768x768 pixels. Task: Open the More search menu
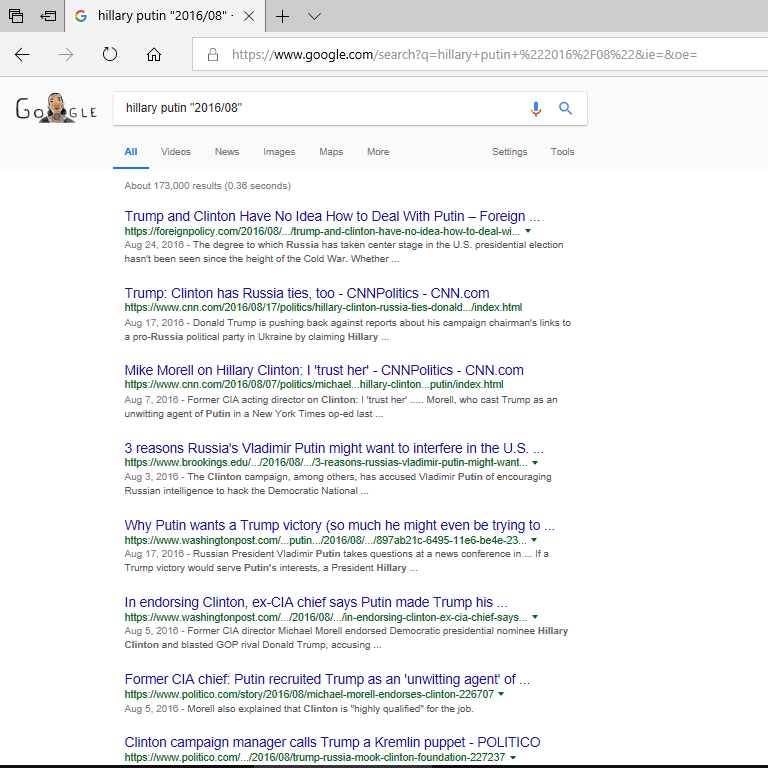tap(378, 152)
